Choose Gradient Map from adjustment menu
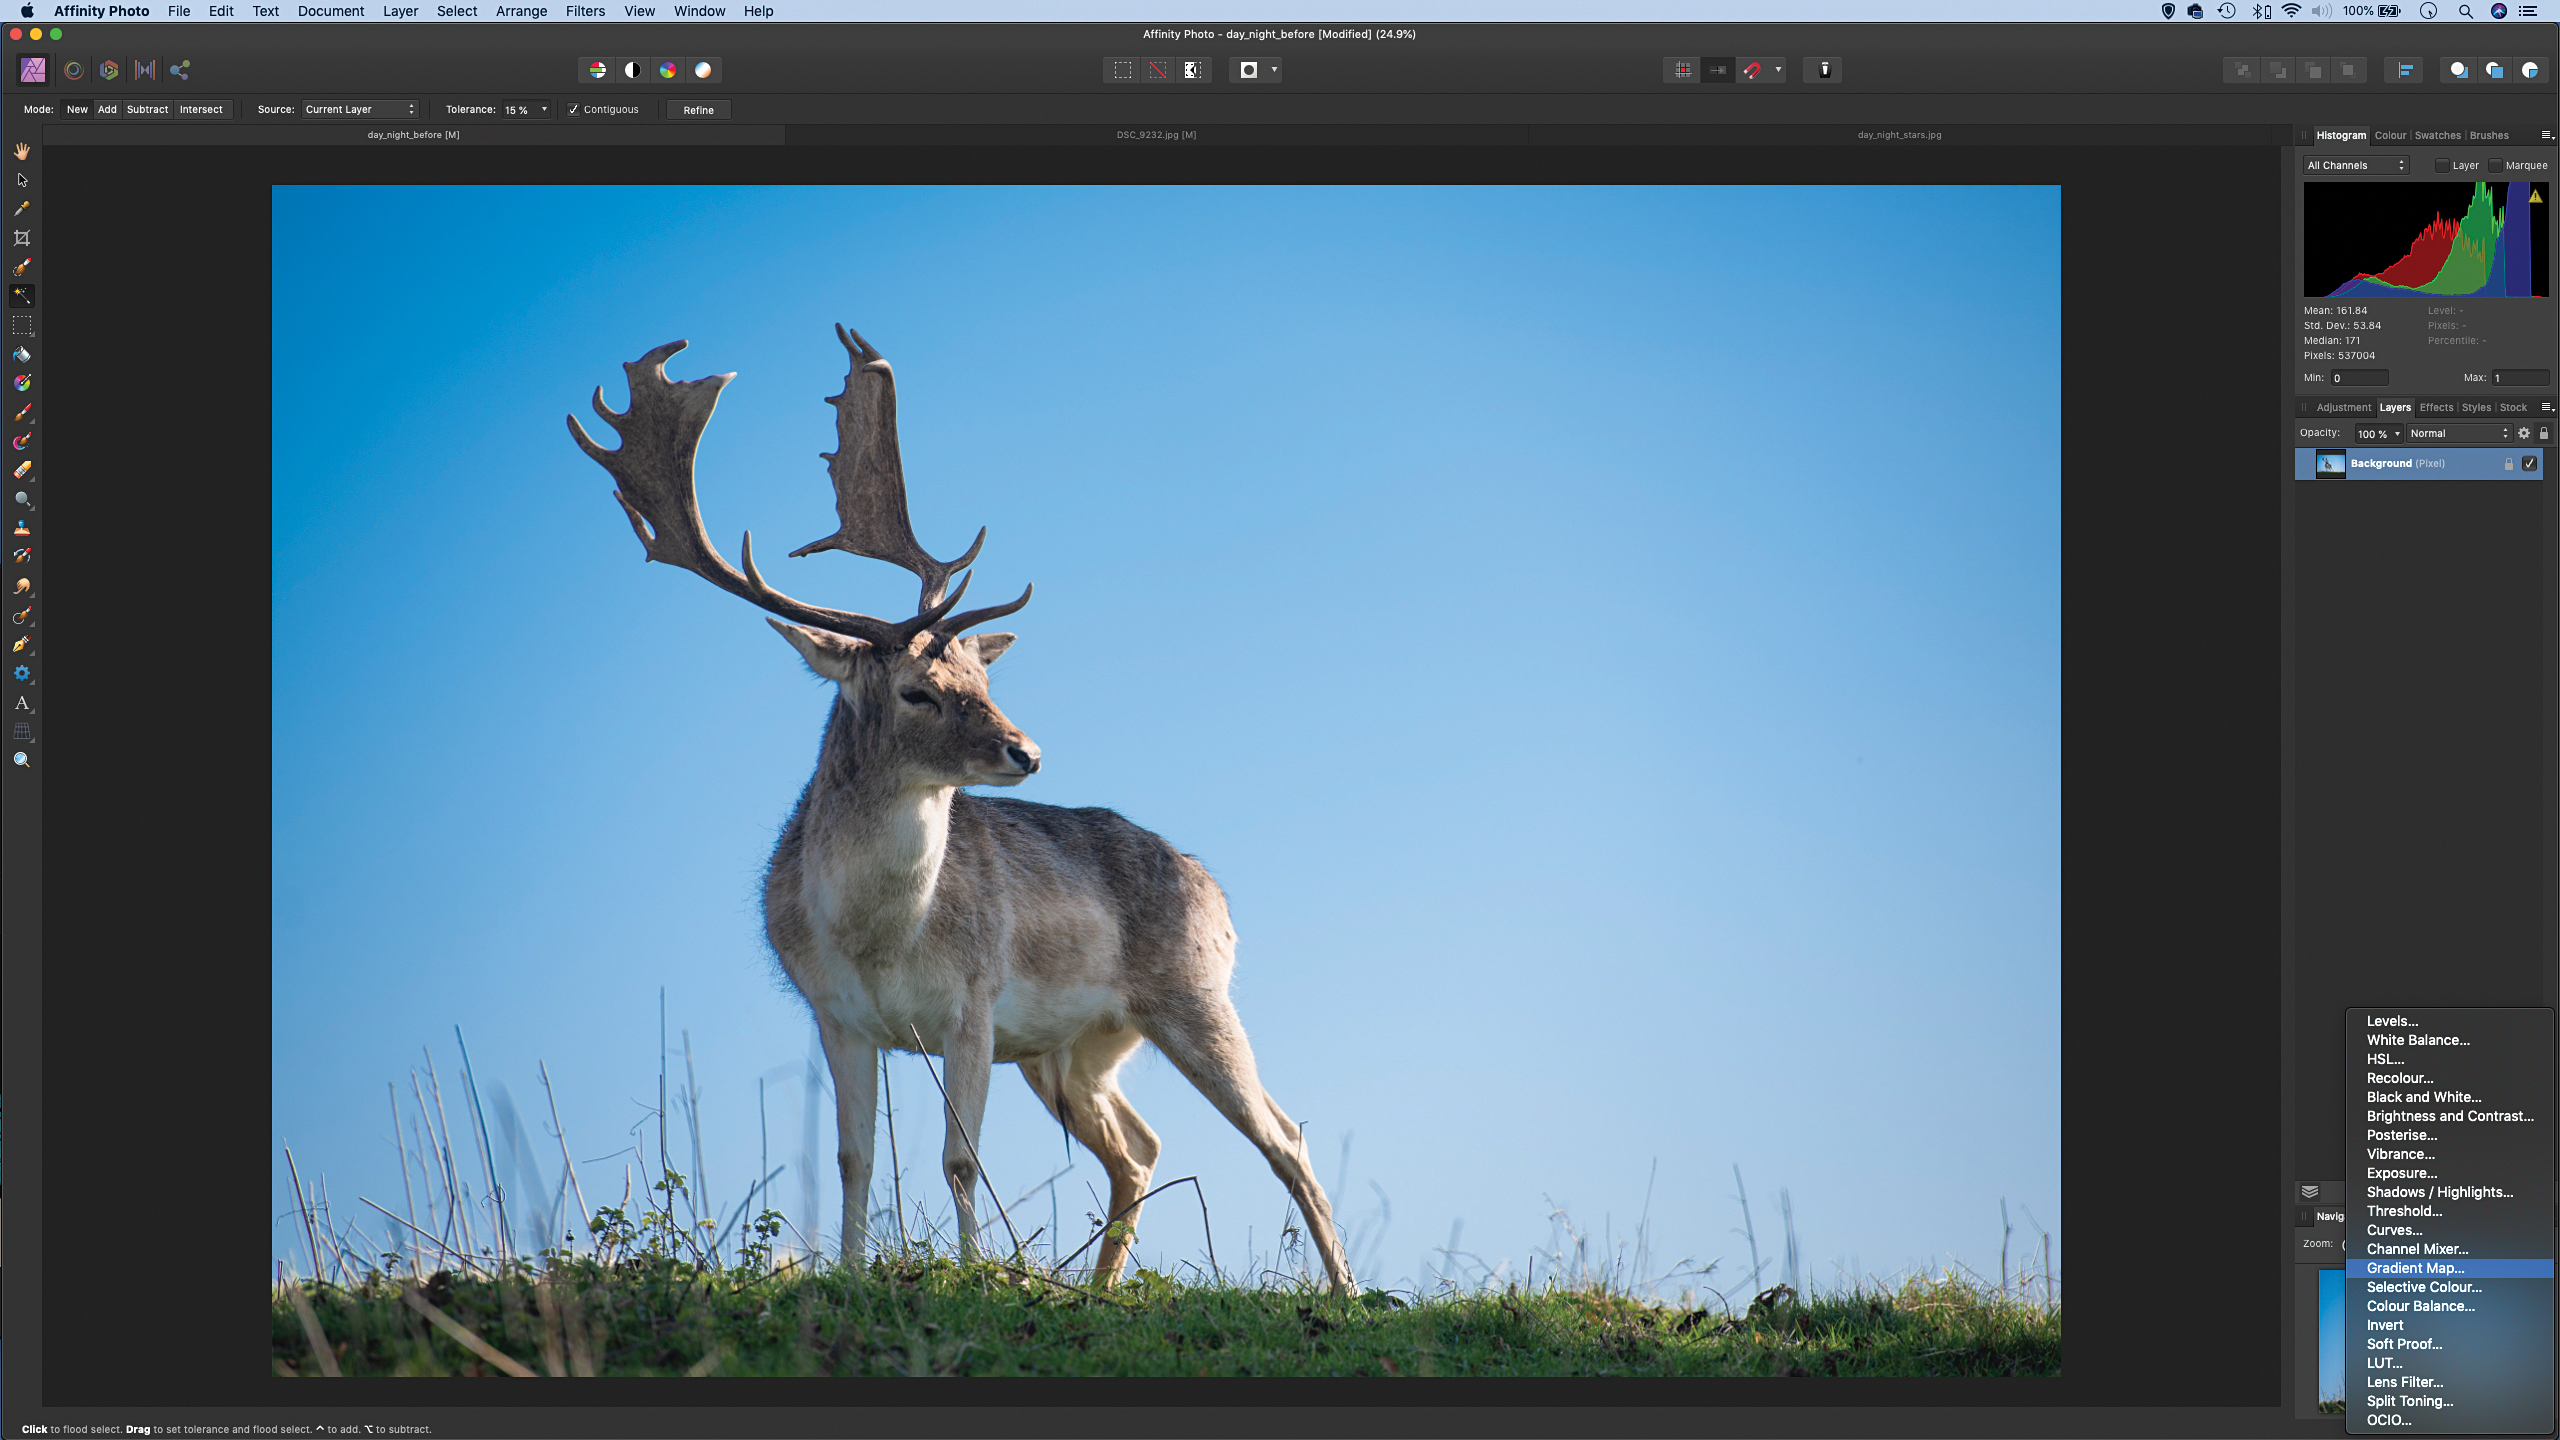This screenshot has height=1440, width=2560. click(2415, 1268)
